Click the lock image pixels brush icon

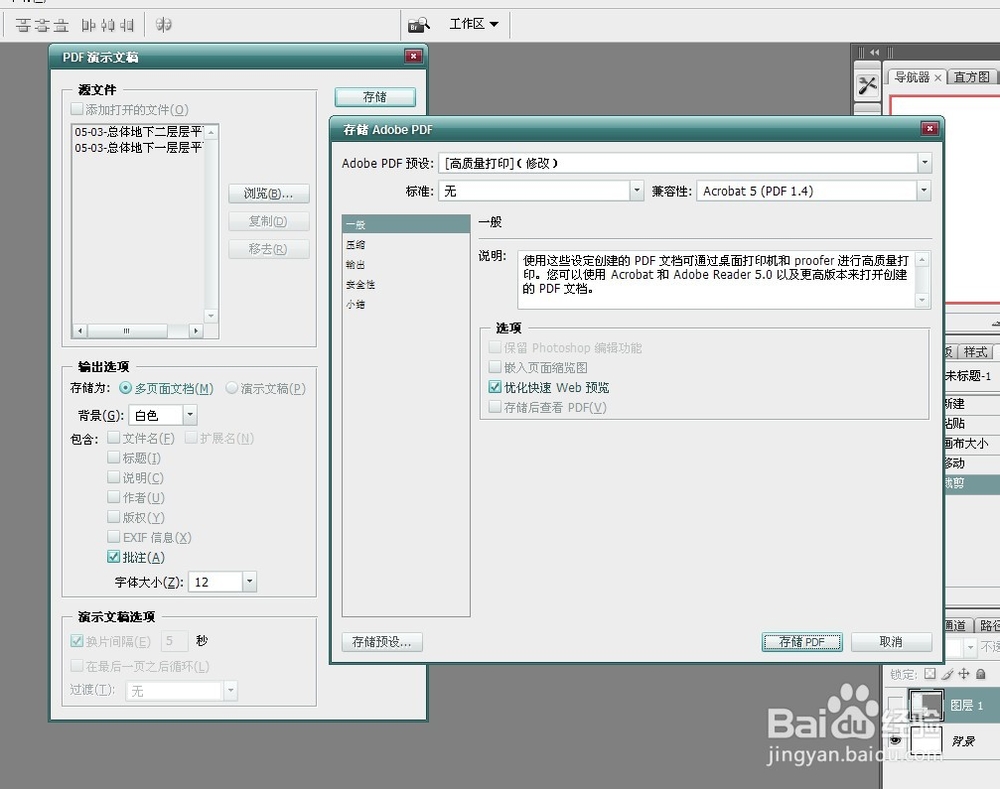[x=948, y=674]
